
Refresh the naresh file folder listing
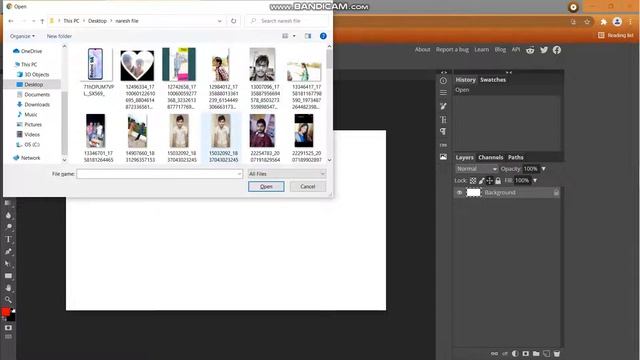click(x=233, y=21)
